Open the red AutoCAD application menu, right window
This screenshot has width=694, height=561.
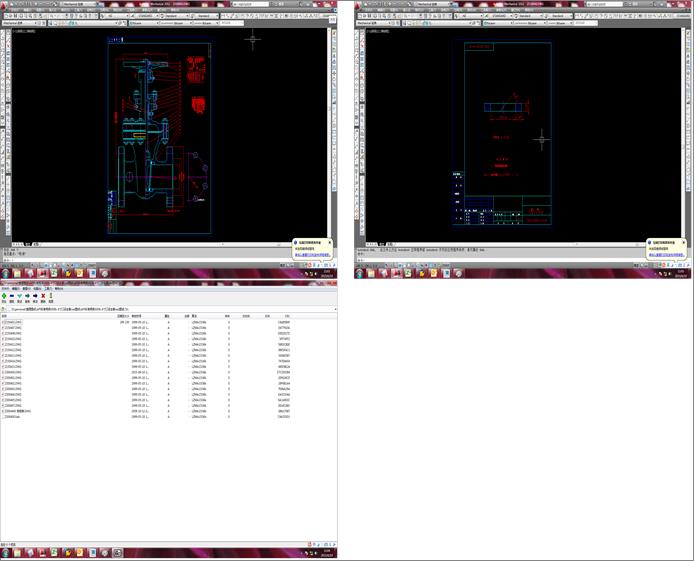pyautogui.click(x=359, y=5)
